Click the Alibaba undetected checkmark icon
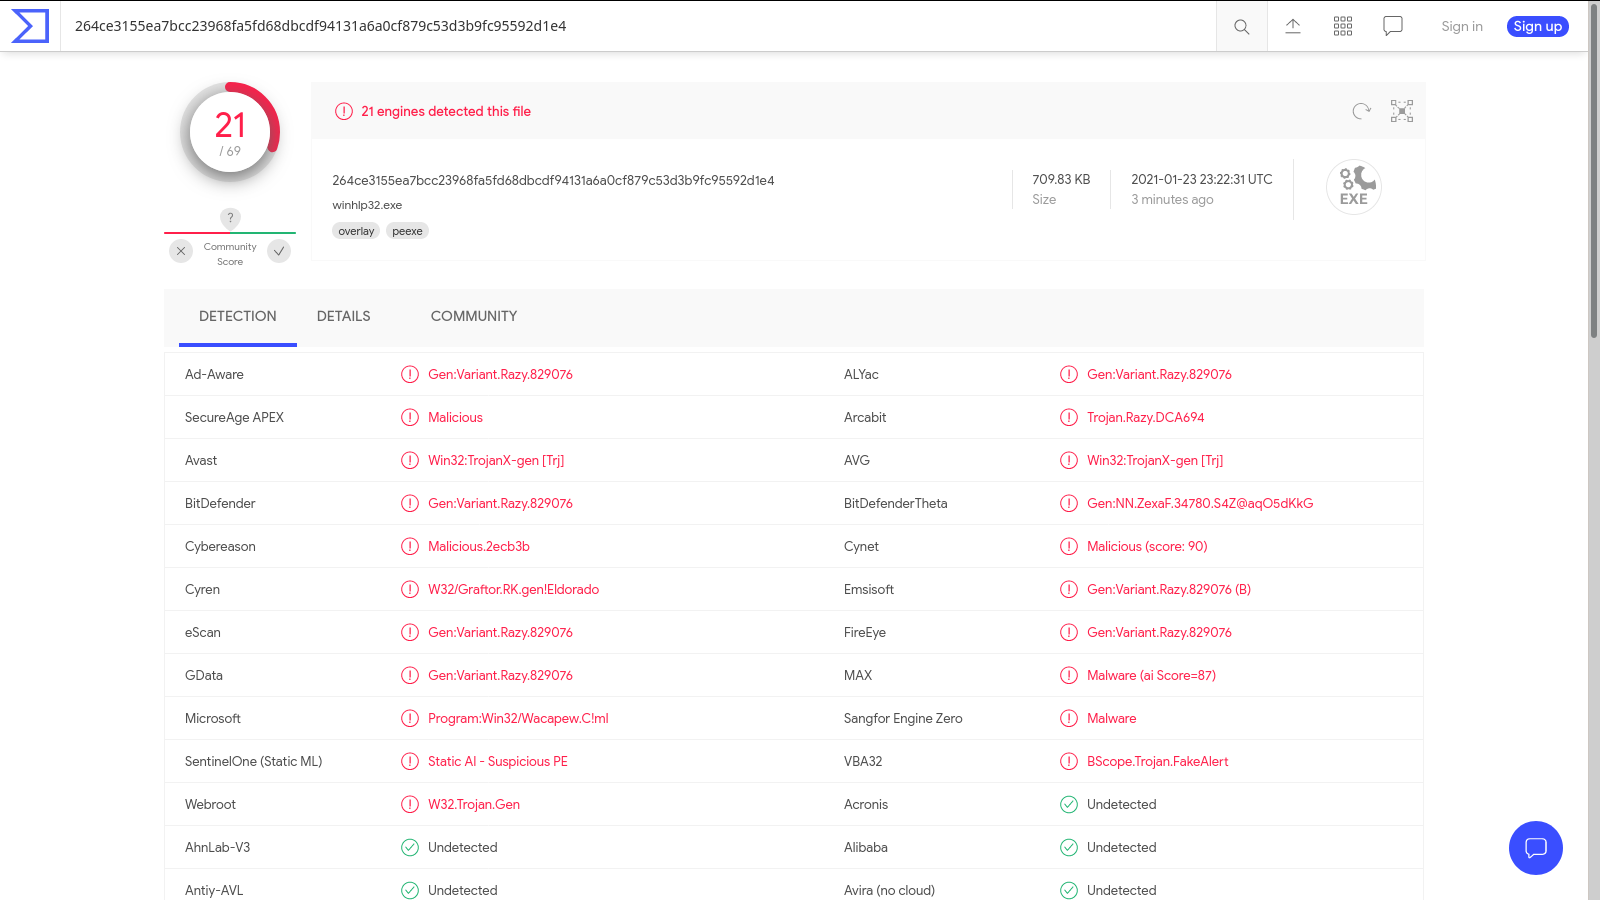The image size is (1600, 900). click(x=1069, y=847)
